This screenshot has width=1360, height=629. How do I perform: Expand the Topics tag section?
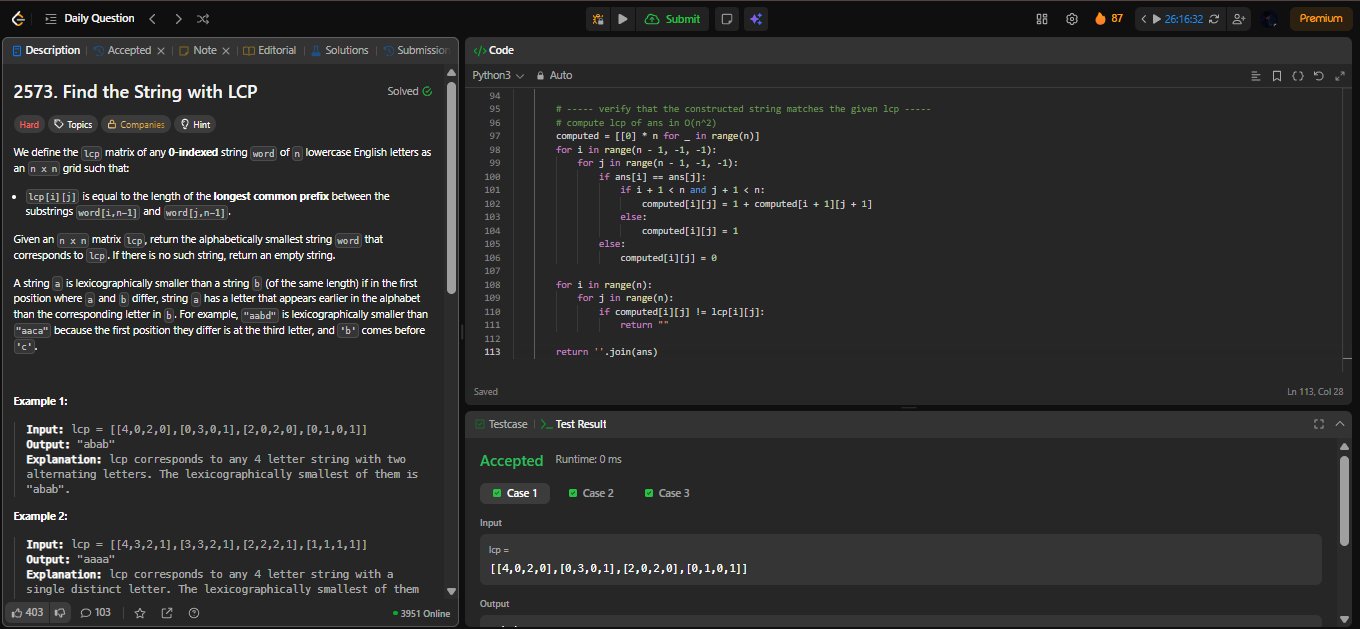tap(73, 125)
